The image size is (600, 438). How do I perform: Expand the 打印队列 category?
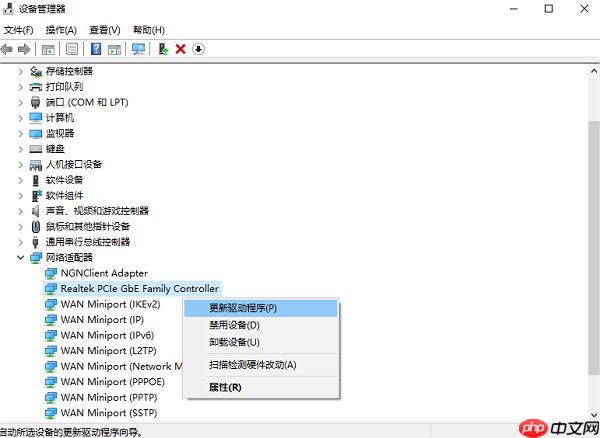21,87
